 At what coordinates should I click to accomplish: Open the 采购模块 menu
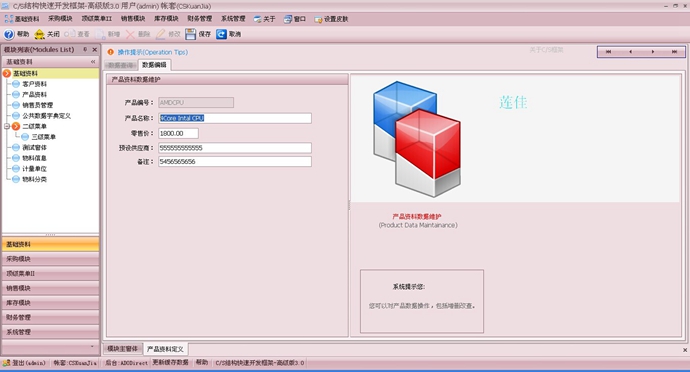click(60, 18)
